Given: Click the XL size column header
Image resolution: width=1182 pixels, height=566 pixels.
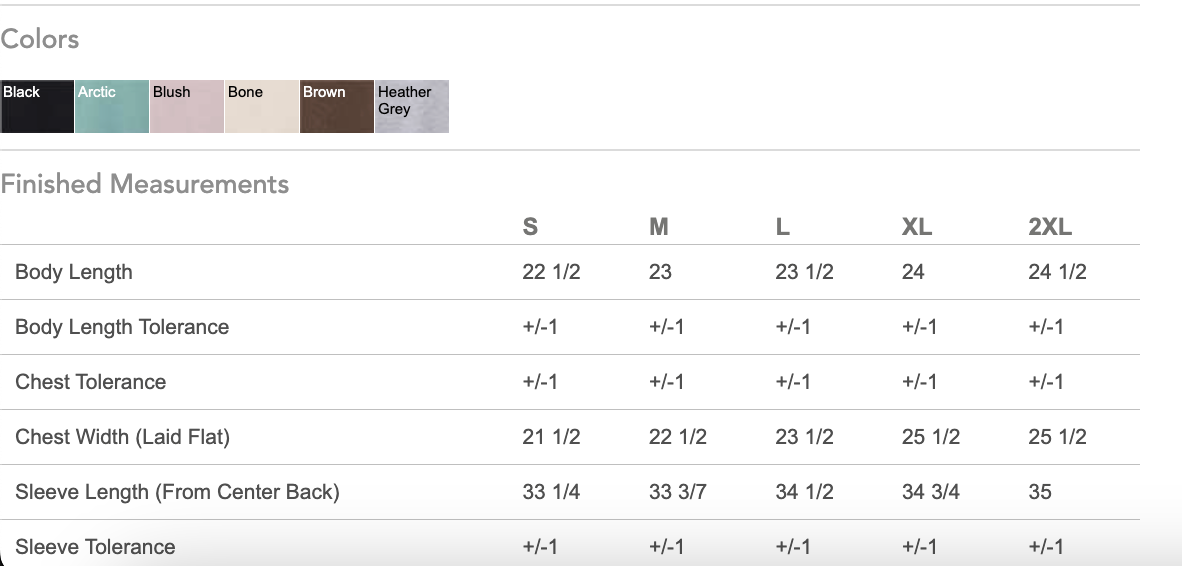Looking at the screenshot, I should 916,227.
